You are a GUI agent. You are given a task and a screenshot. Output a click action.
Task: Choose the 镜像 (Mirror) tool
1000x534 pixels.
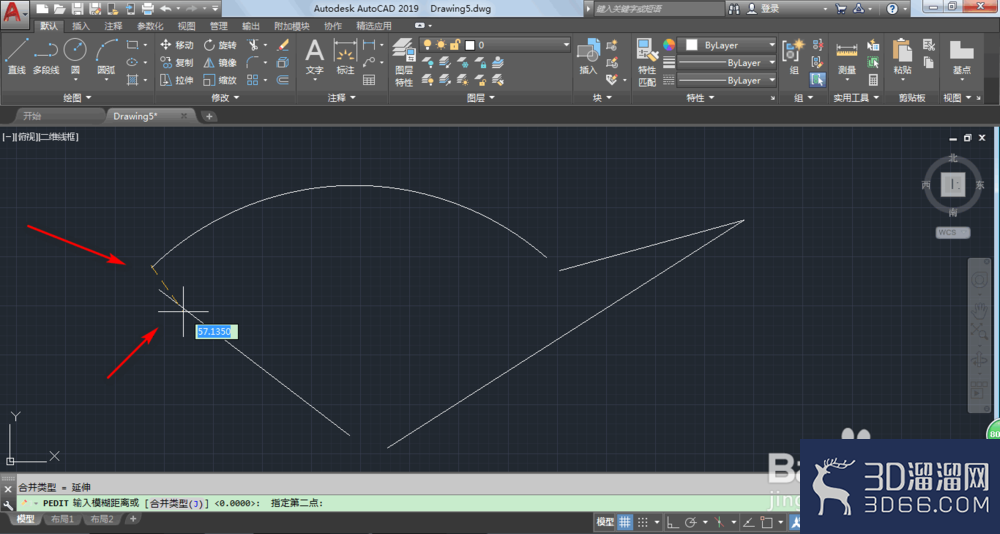point(220,63)
